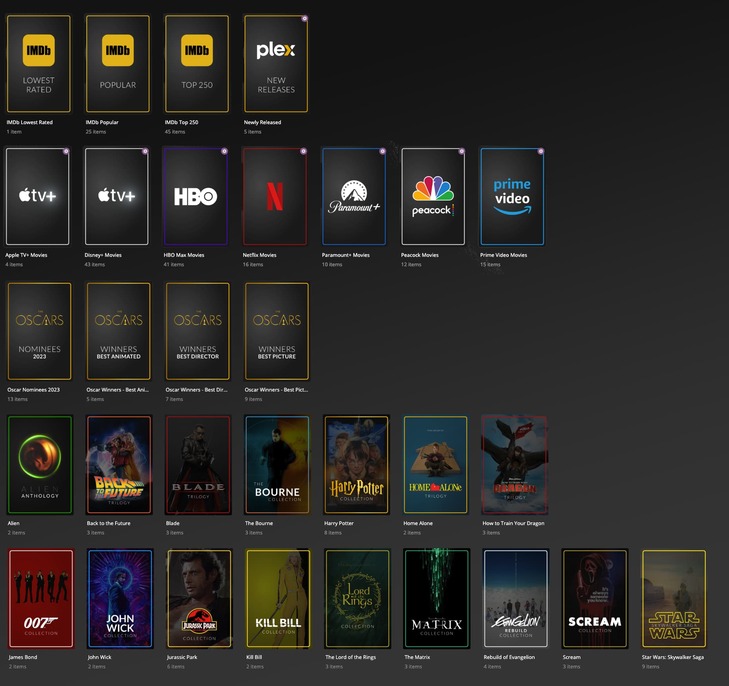Click the 'Star Wars: Skywalker Saga' title link
The height and width of the screenshot is (686, 729).
673,657
